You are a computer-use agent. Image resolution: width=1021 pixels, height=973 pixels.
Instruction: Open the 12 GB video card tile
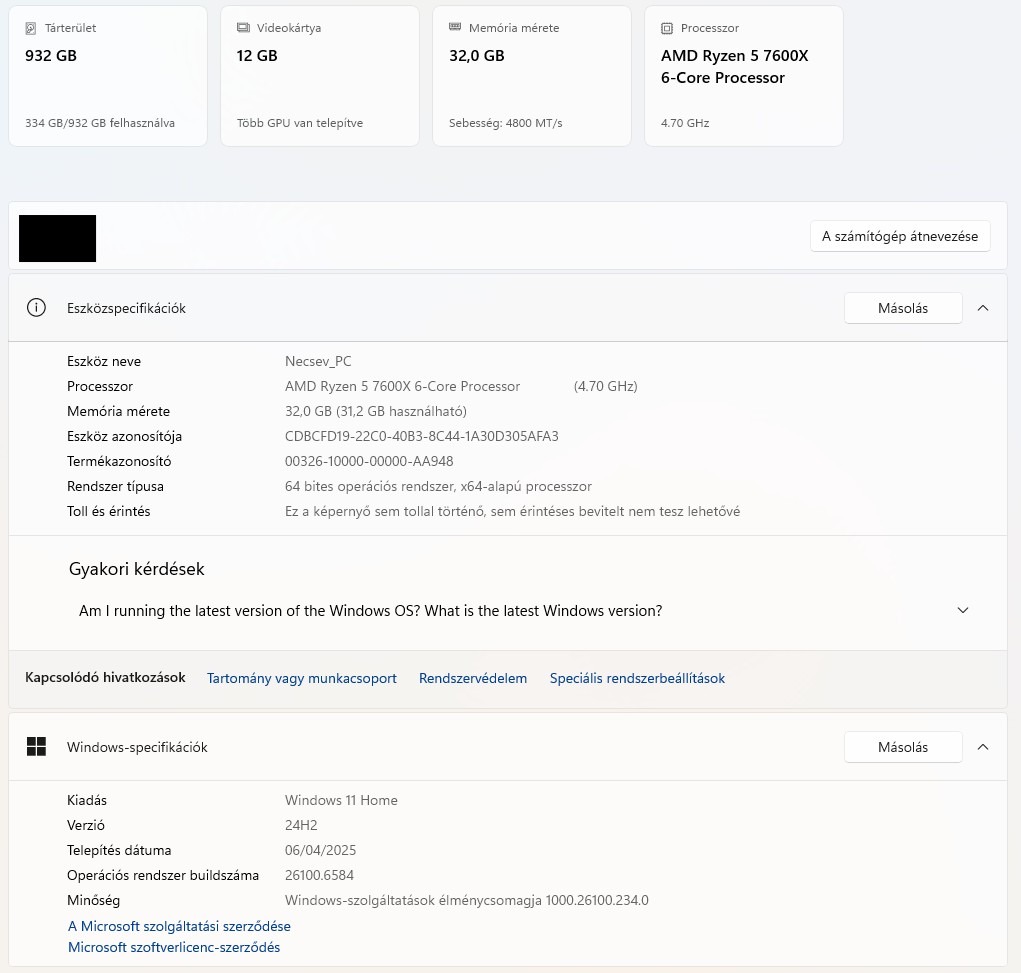tap(320, 76)
